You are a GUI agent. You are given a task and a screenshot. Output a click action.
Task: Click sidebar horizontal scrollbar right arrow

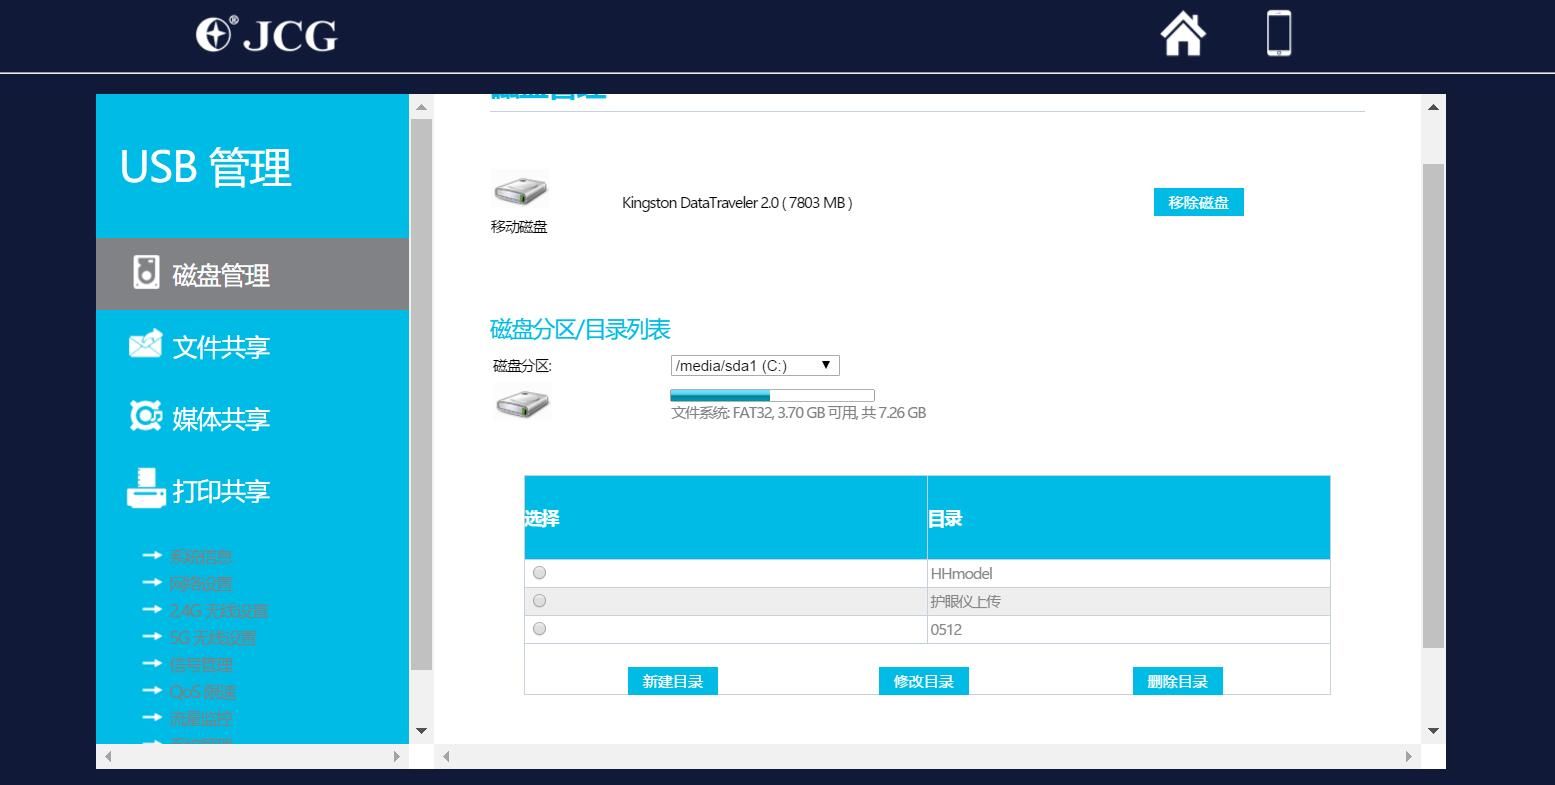[x=397, y=757]
